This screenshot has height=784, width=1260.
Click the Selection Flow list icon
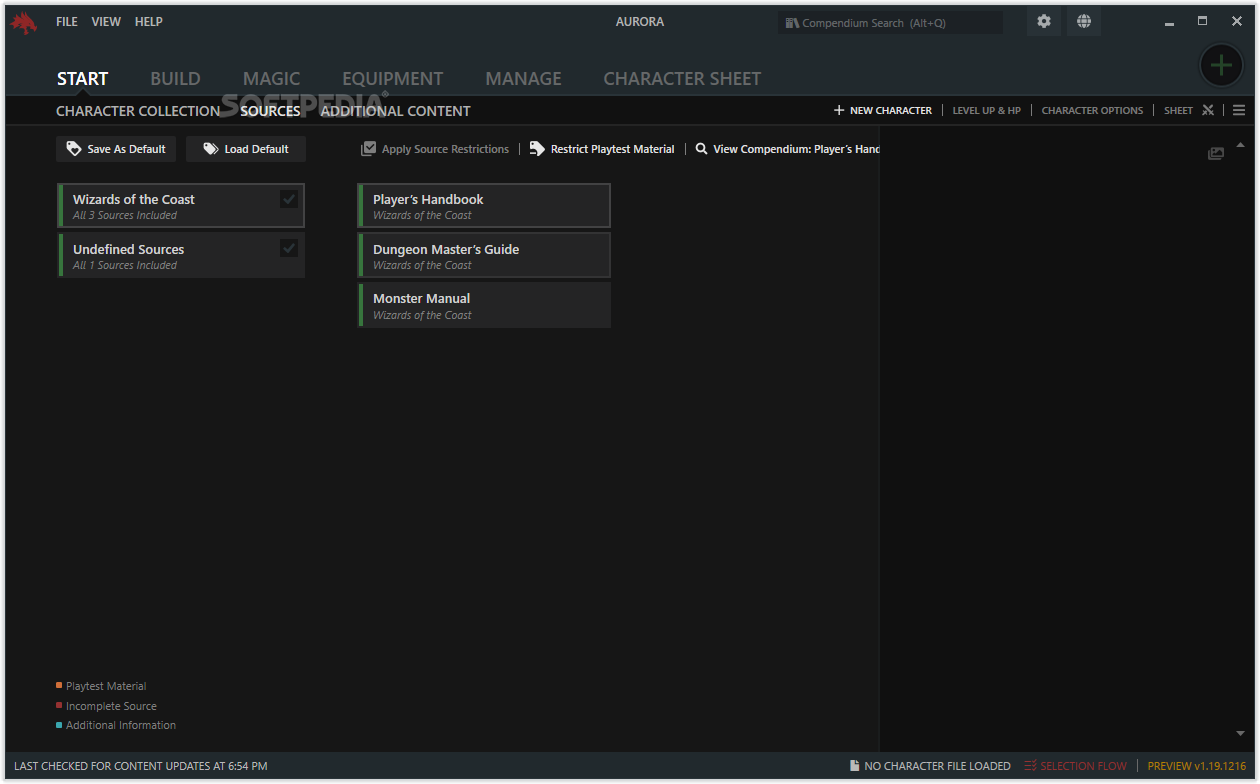click(1030, 766)
